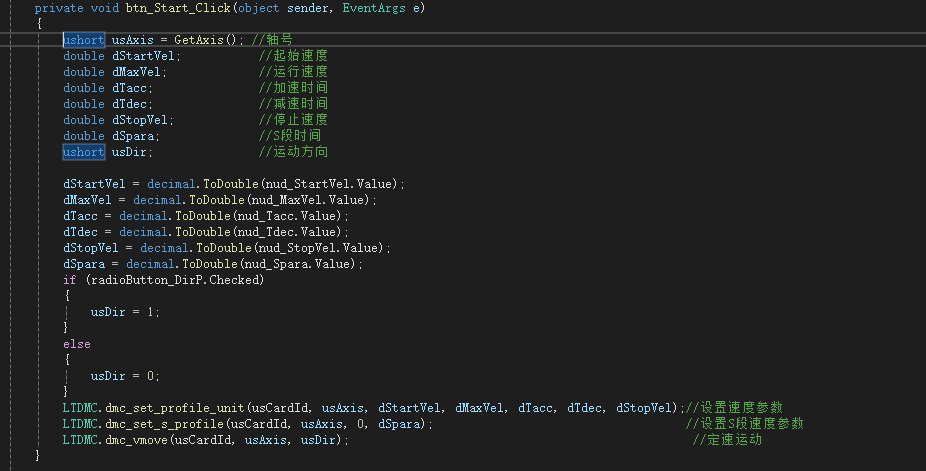The image size is (926, 471).
Task: Click the btn_Start_Click method name
Action: pos(178,8)
